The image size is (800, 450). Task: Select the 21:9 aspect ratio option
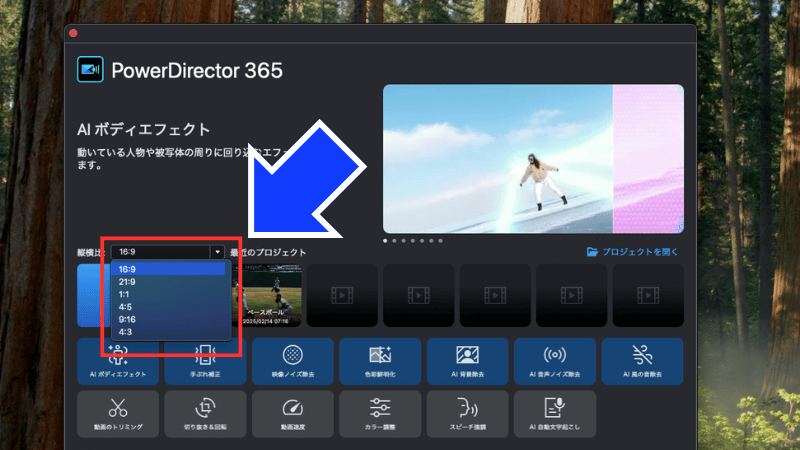click(168, 282)
